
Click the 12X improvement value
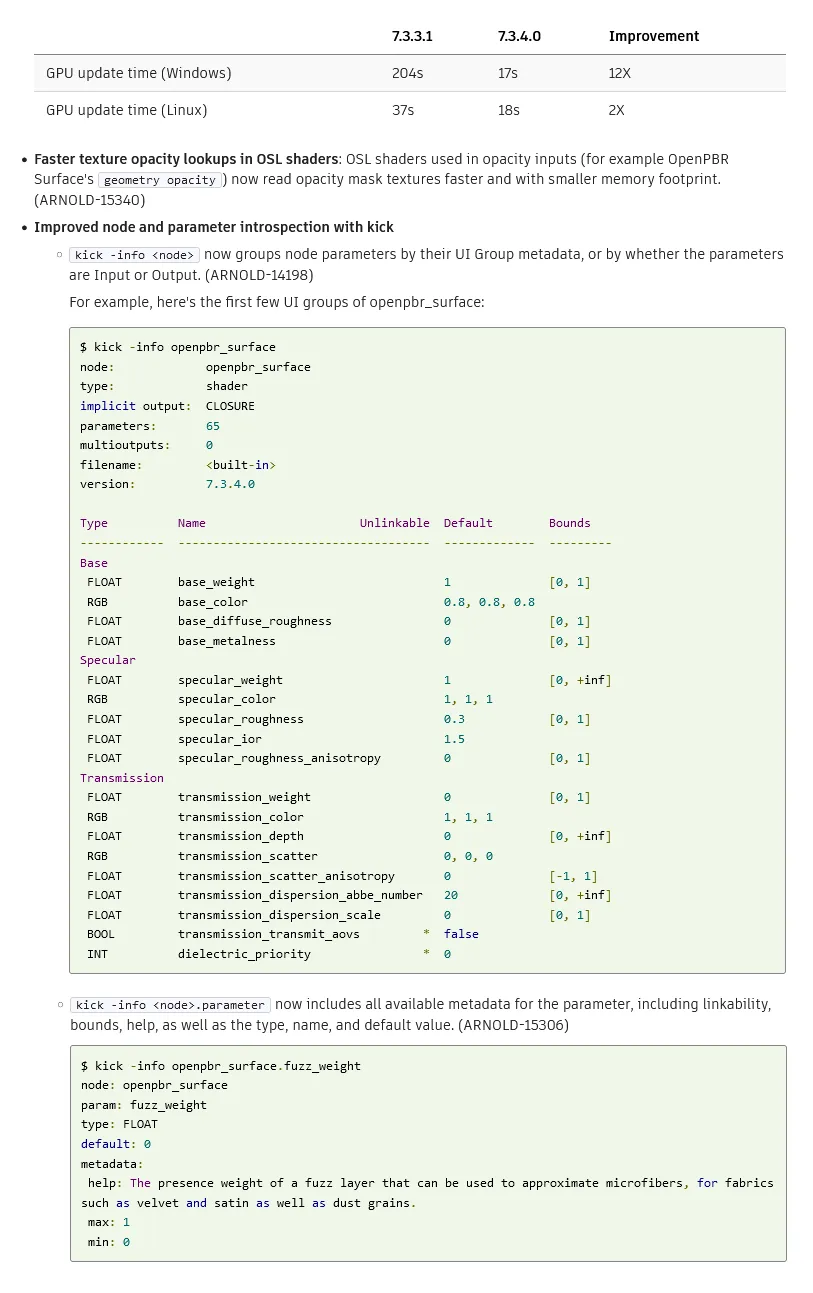620,73
